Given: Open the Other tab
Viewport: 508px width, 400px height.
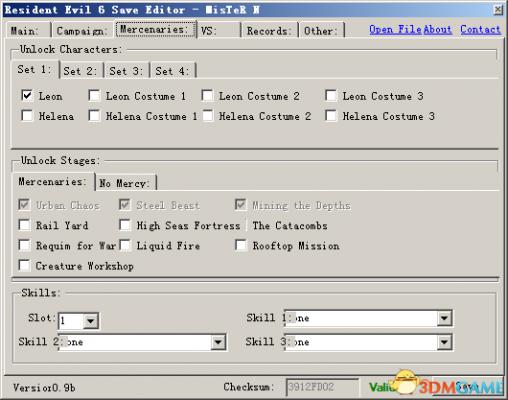Looking at the screenshot, I should (x=321, y=31).
